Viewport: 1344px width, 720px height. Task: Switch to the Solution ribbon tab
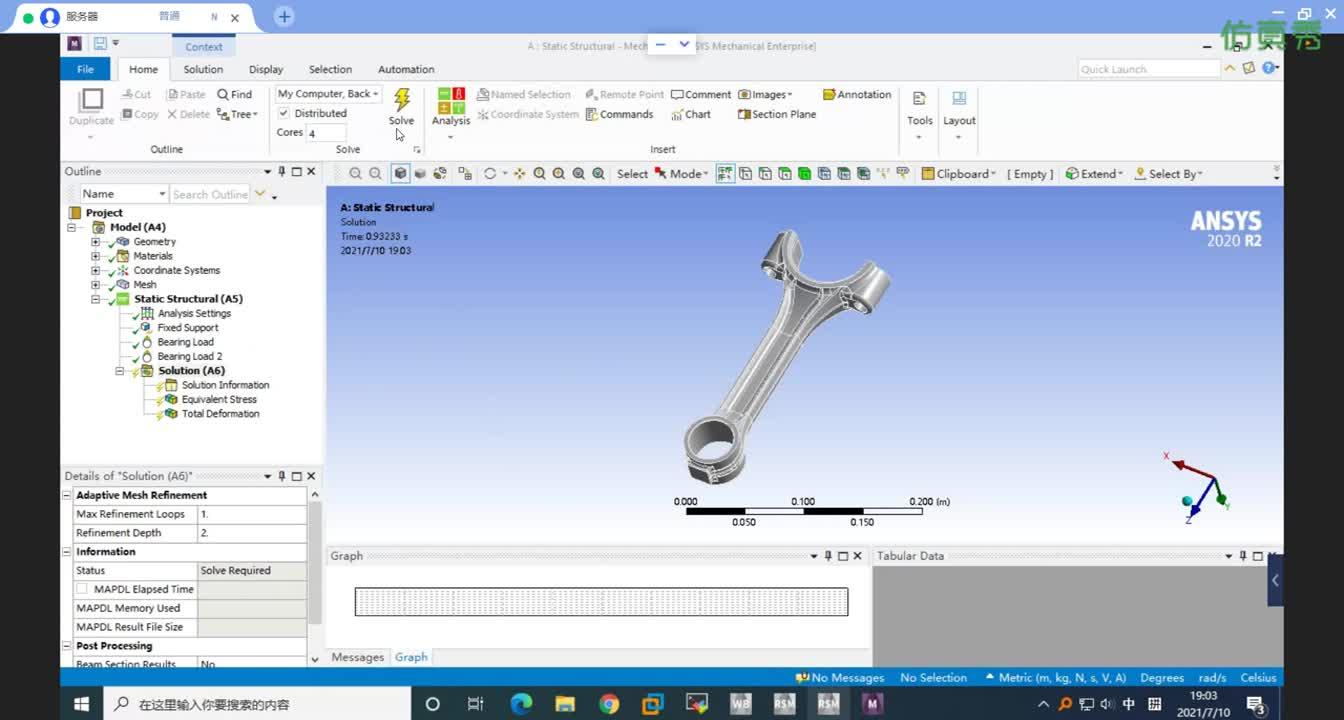pos(203,69)
